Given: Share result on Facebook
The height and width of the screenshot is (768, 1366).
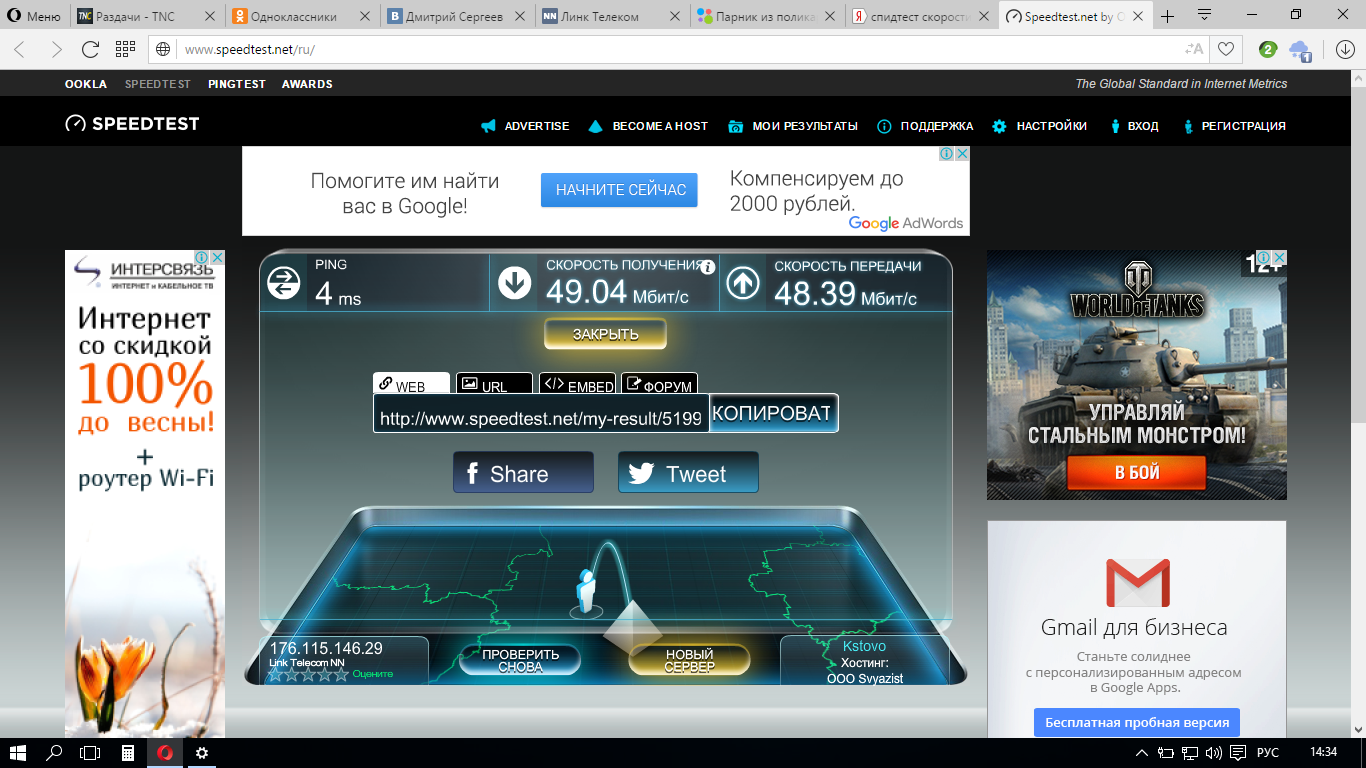Looking at the screenshot, I should pos(523,473).
